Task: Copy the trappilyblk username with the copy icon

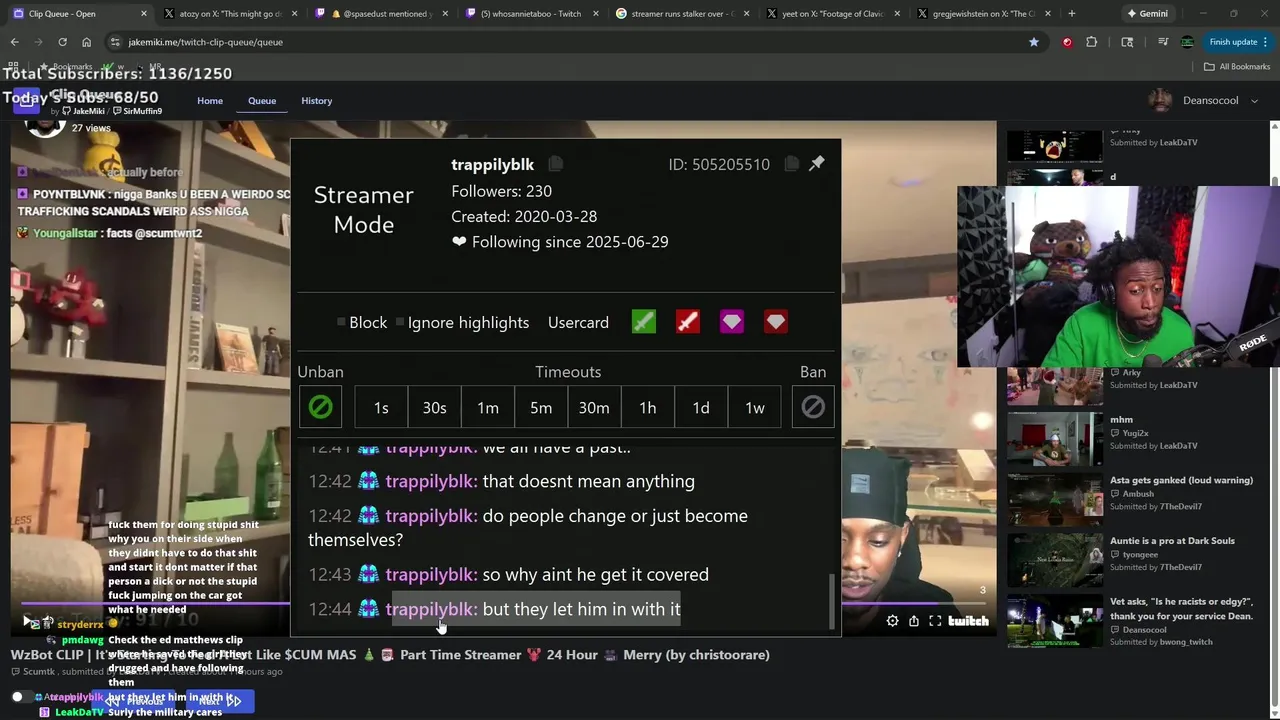Action: click(556, 164)
